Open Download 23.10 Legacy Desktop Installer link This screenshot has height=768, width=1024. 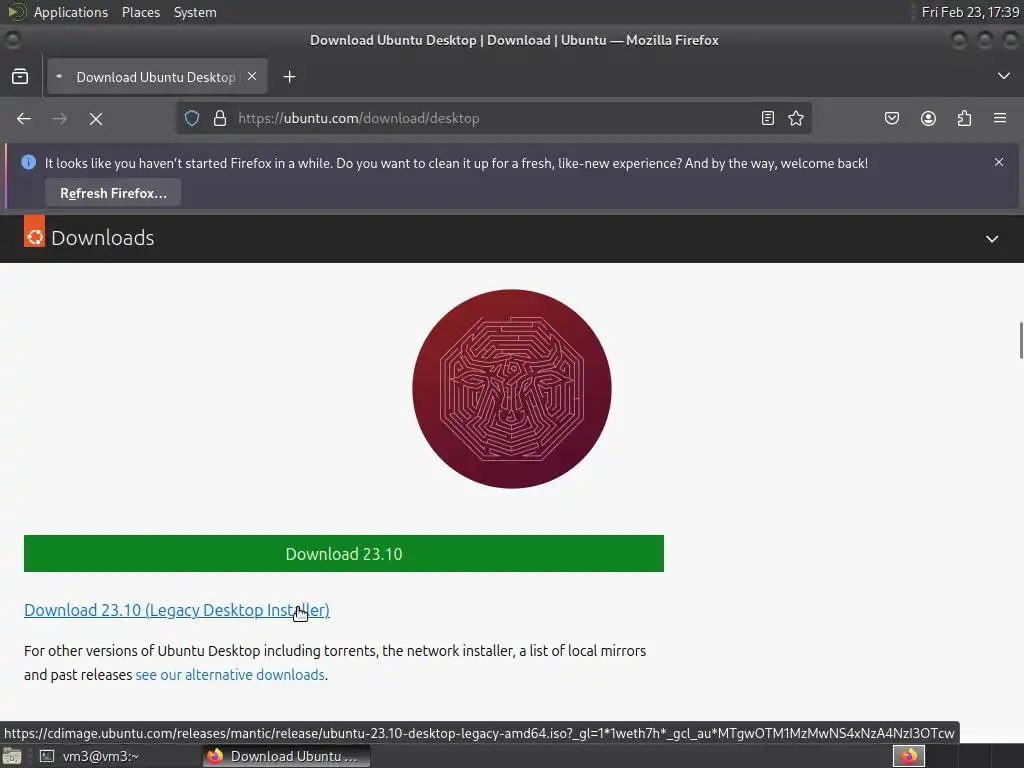(177, 610)
